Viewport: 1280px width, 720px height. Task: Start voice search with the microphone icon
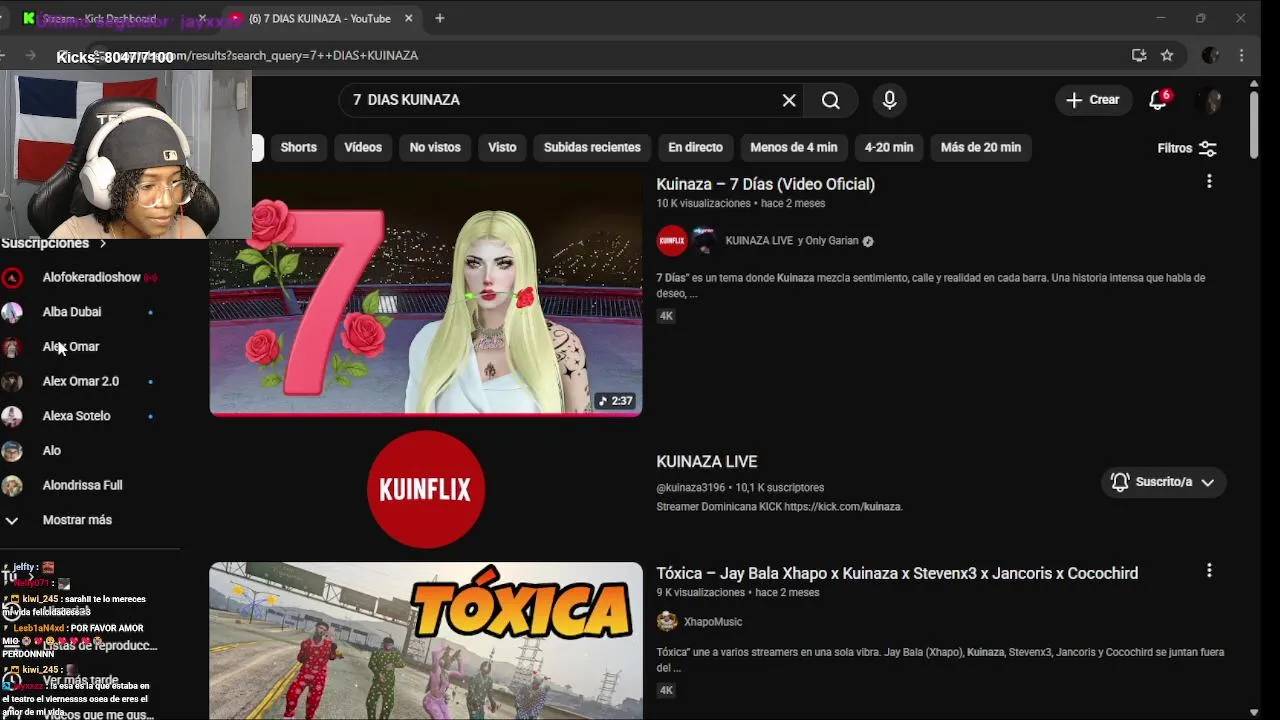coord(889,100)
